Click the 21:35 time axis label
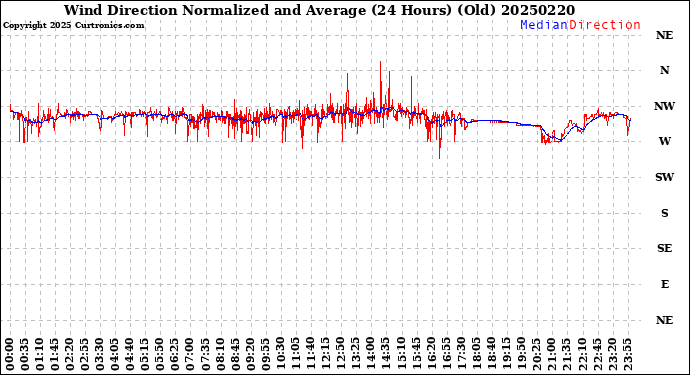The width and height of the screenshot is (690, 375). (566, 355)
